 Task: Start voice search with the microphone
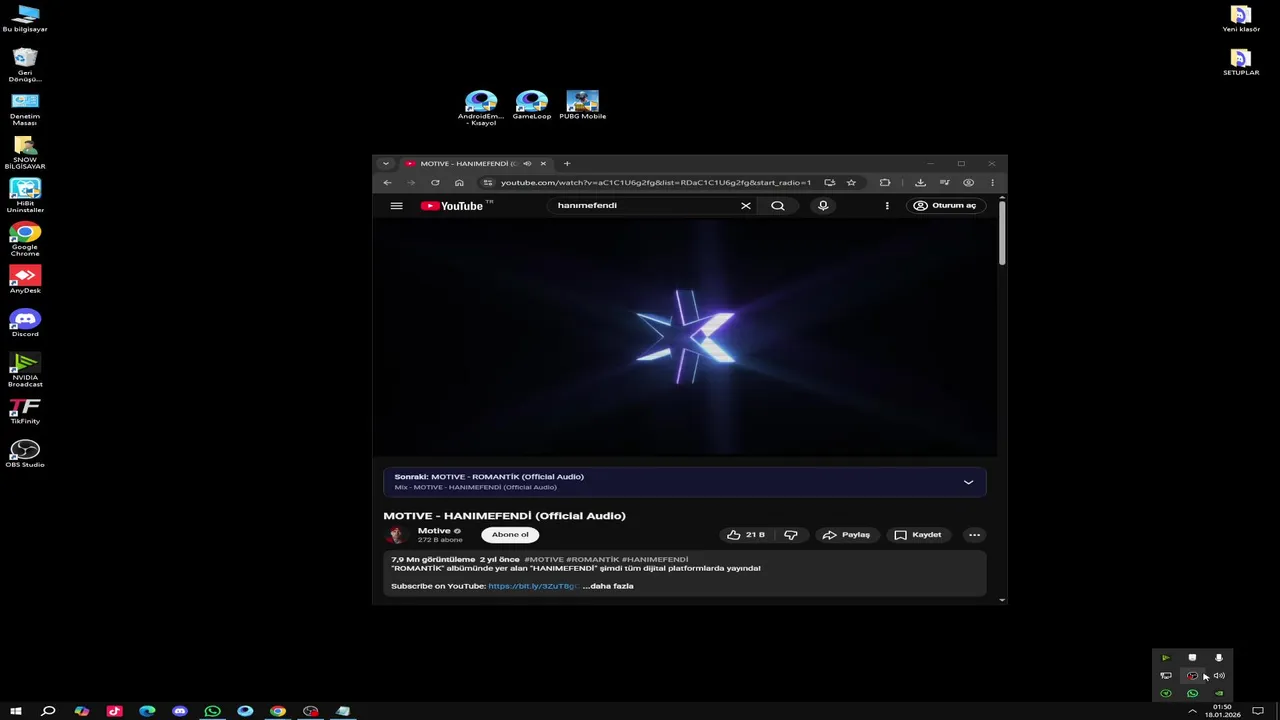coord(823,206)
